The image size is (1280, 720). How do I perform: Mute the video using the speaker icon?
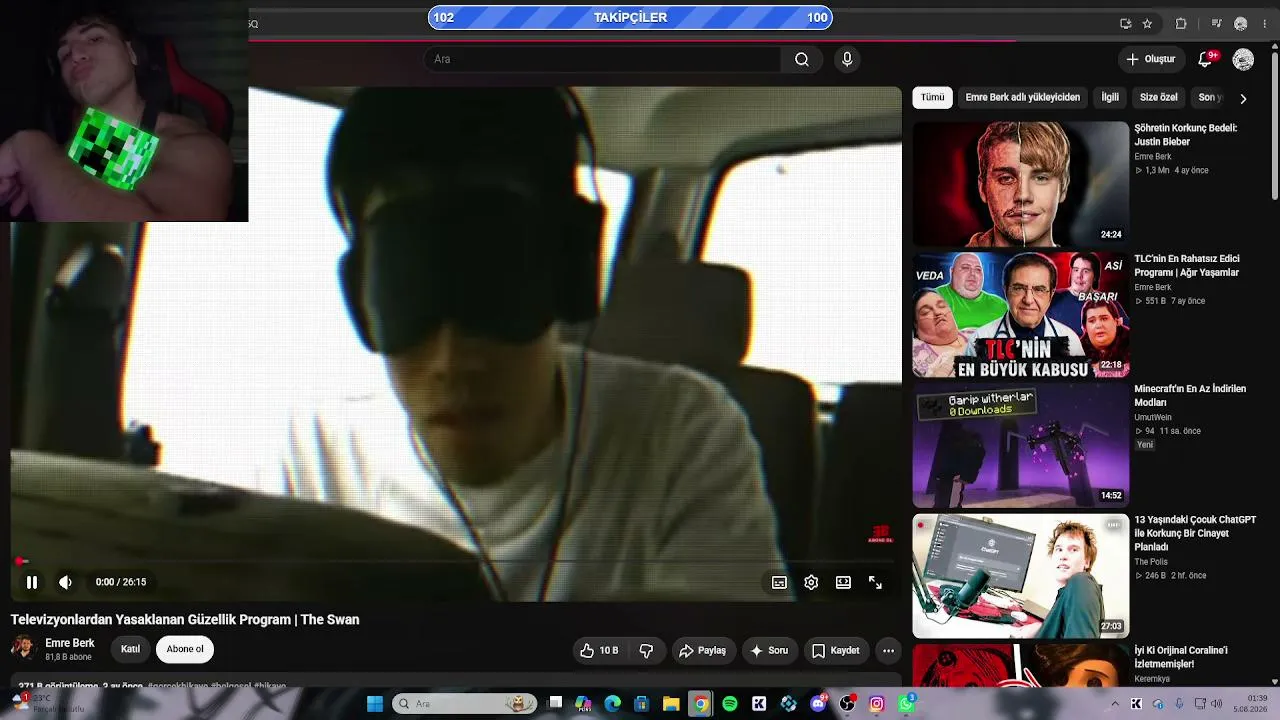65,582
